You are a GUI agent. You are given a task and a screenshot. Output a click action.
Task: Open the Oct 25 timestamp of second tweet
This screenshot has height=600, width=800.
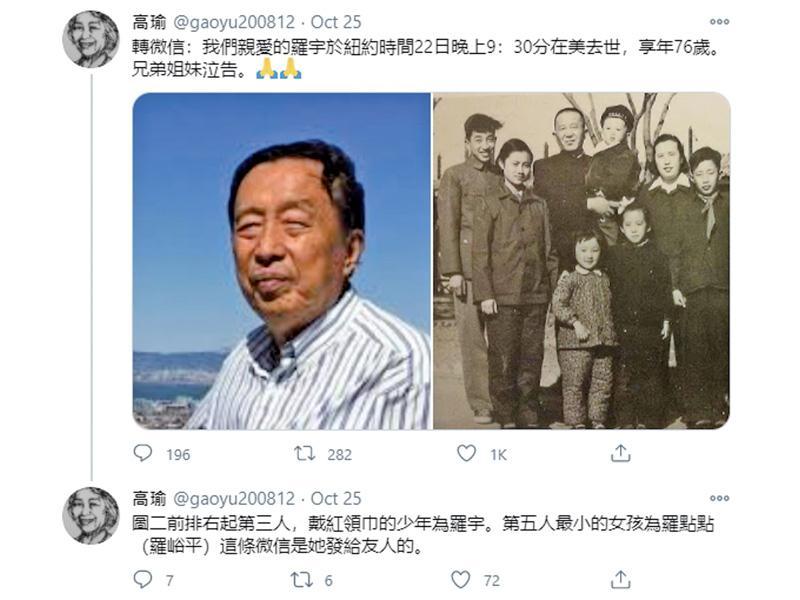(336, 498)
